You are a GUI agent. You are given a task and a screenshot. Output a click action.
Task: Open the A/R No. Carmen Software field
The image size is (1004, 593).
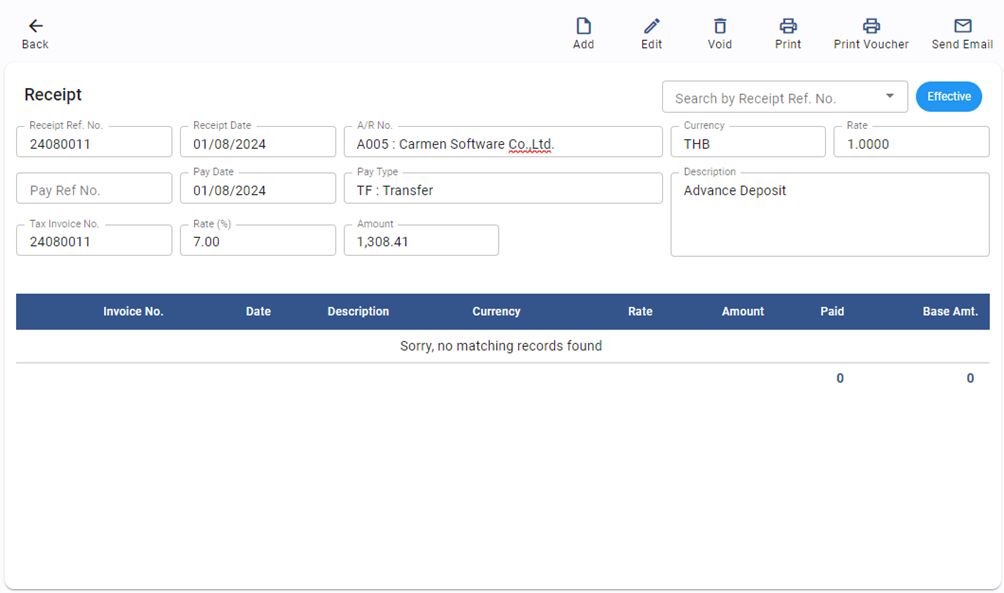coord(502,143)
